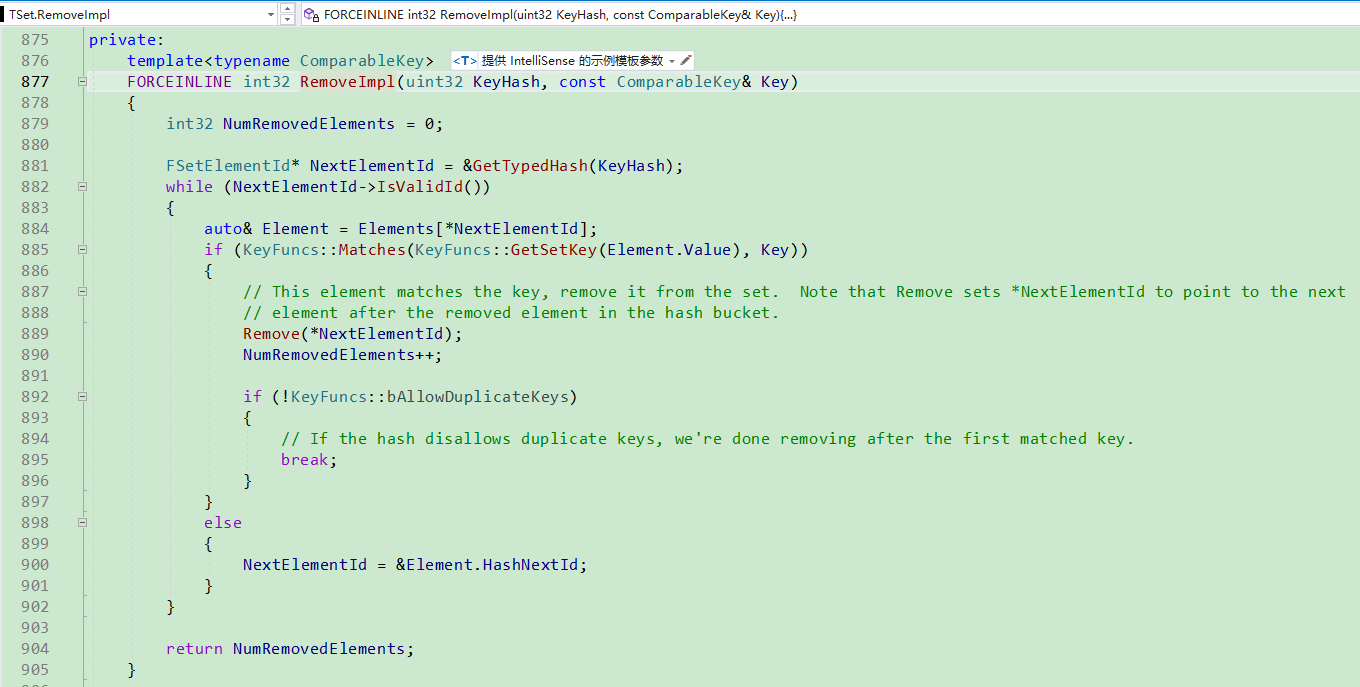Image resolution: width=1360 pixels, height=687 pixels.
Task: Click the comment 'element after the removed element'
Action: coord(510,313)
